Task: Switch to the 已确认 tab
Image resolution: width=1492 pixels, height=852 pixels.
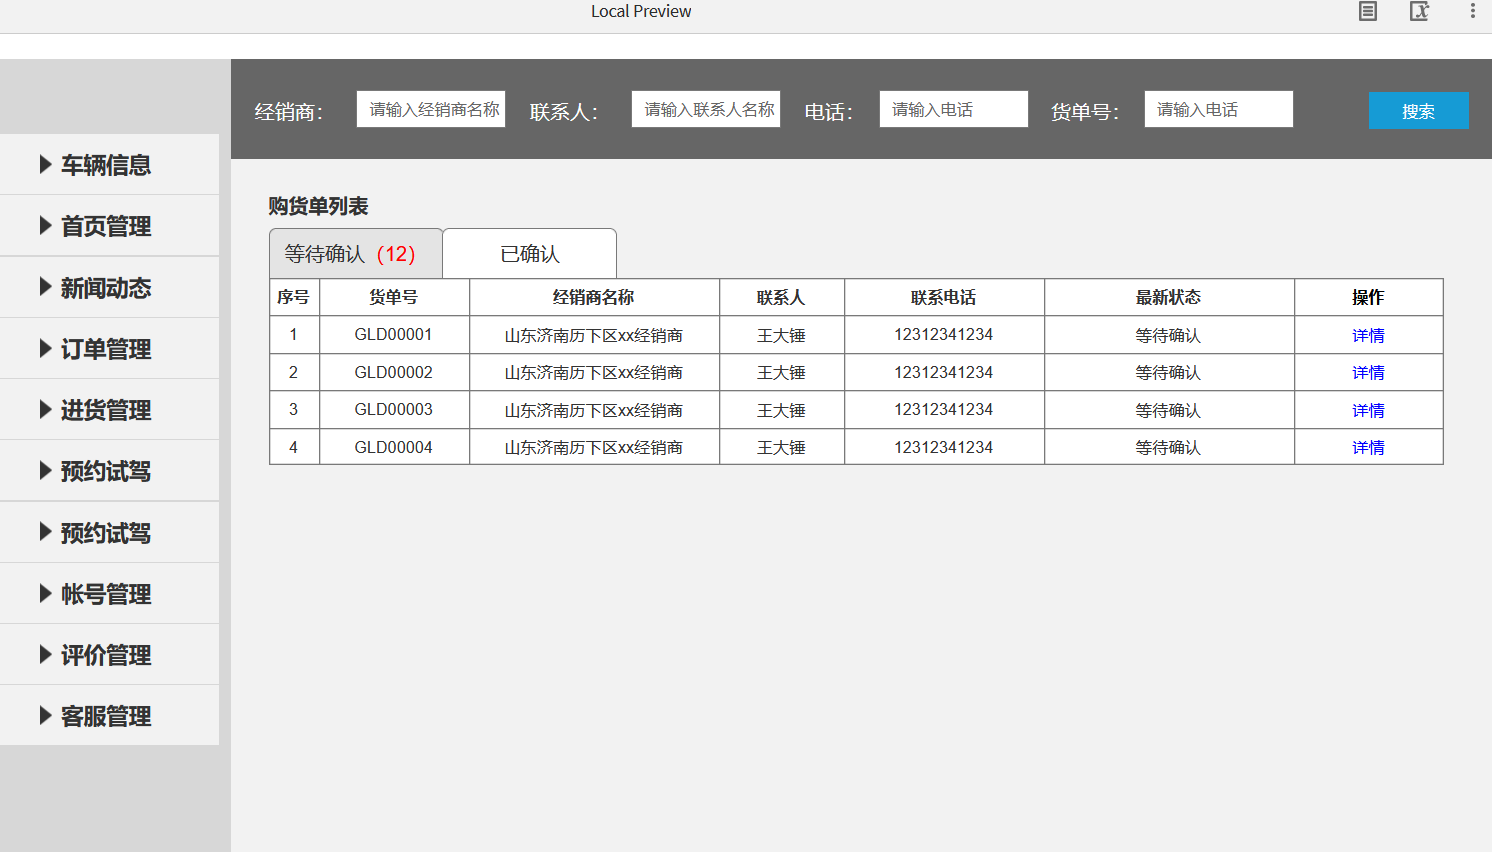Action: [x=529, y=254]
